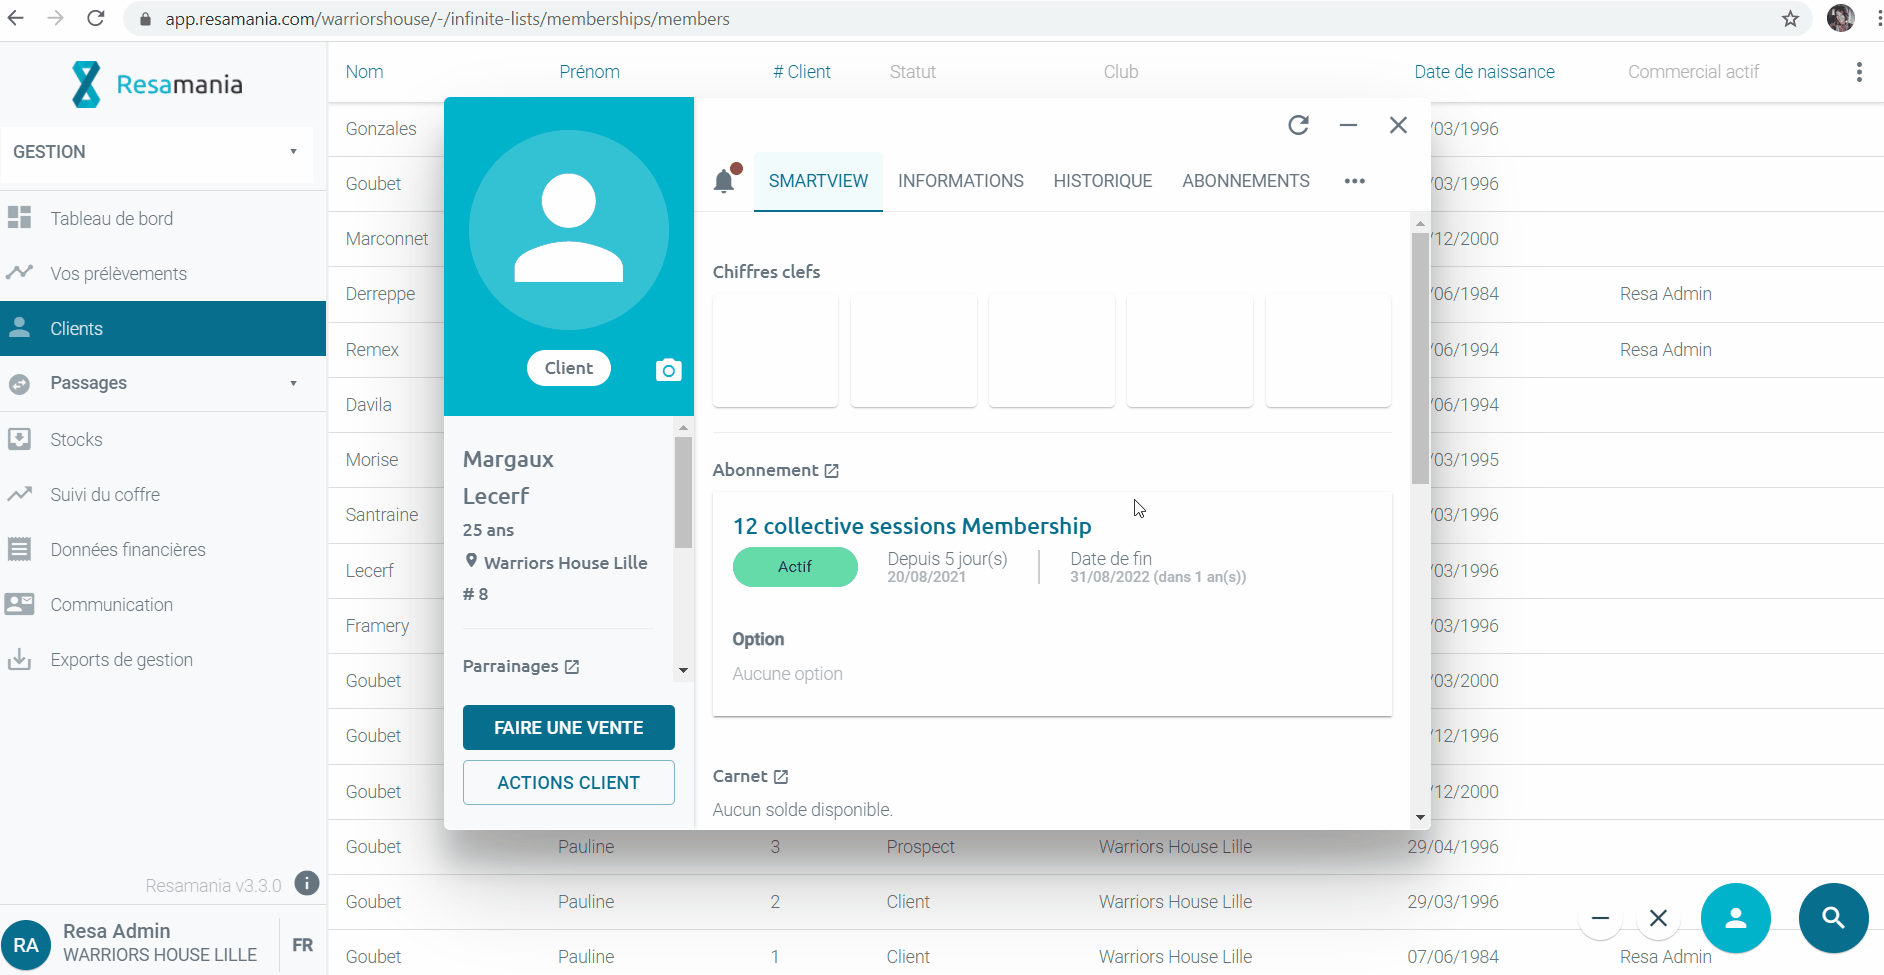Open Tableau de bord in sidebar
Viewport: 1884px width, 975px height.
[111, 219]
